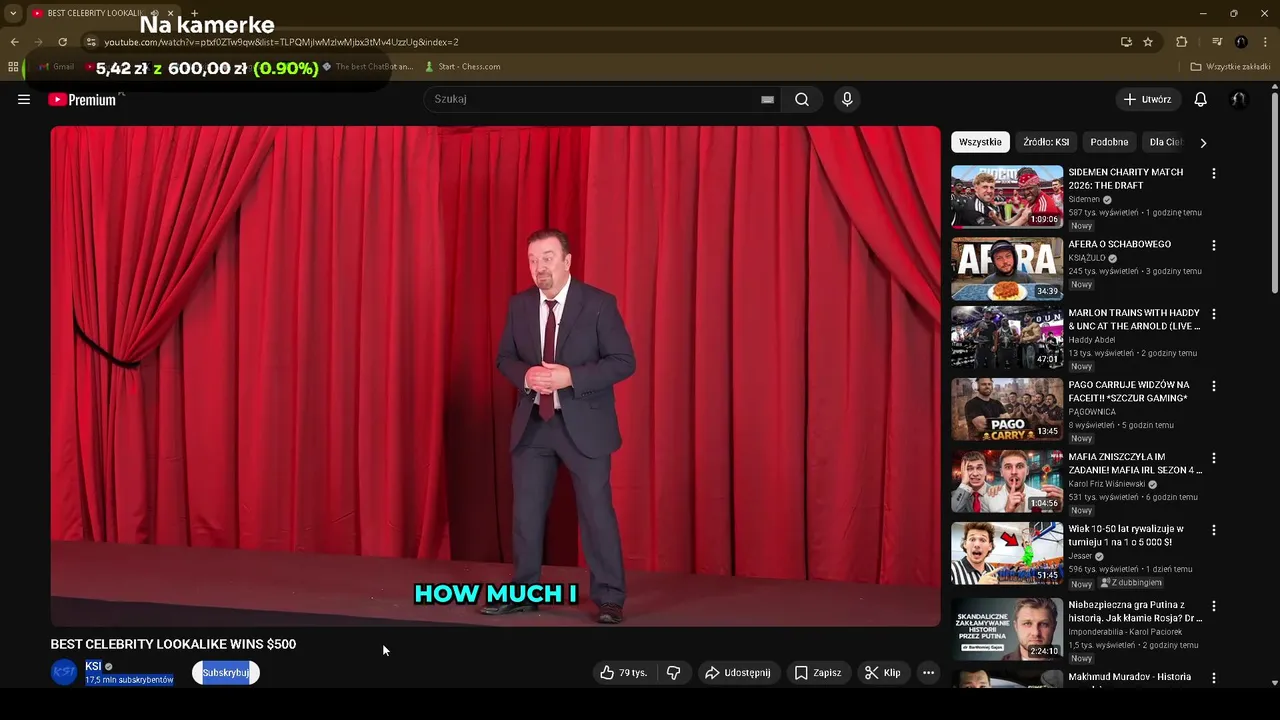Open Wiek 10-50 lat rywalizuje thumbnail
This screenshot has width=1280, height=720.
coord(1007,553)
